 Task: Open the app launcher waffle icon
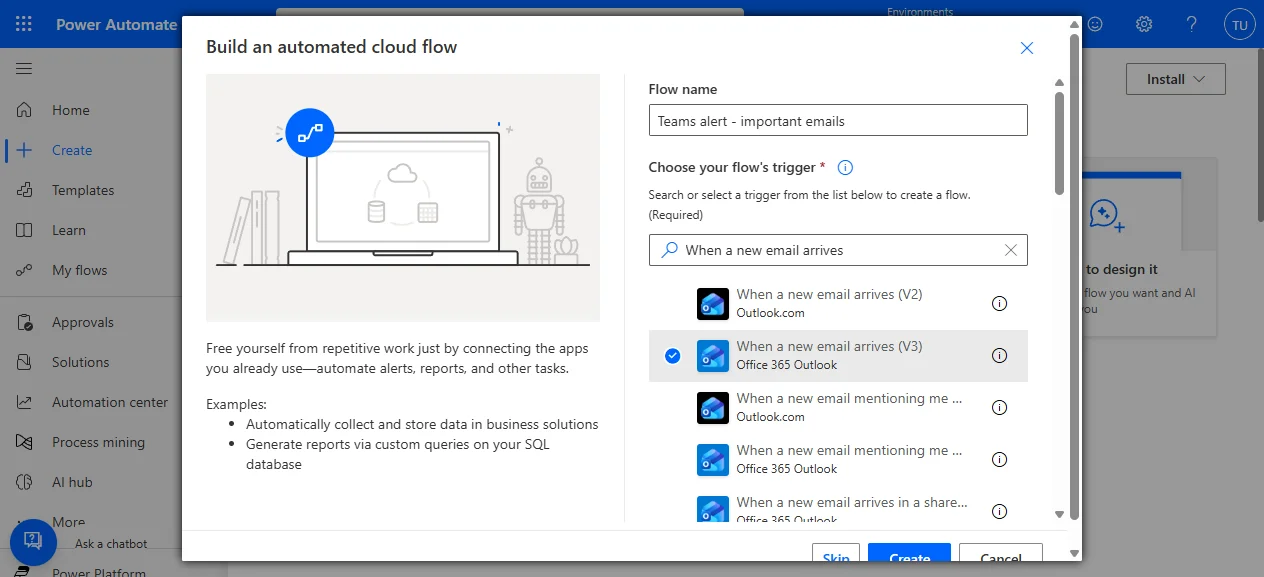click(24, 24)
